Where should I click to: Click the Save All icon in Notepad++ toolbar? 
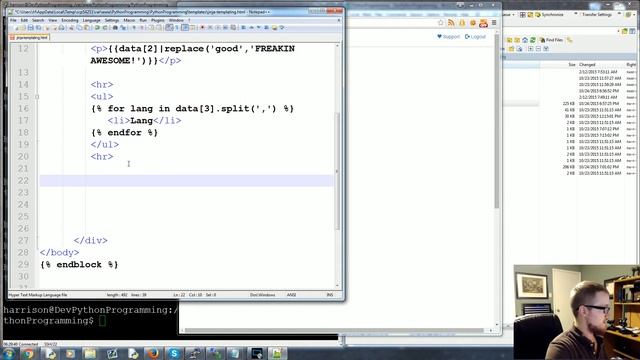click(38, 28)
